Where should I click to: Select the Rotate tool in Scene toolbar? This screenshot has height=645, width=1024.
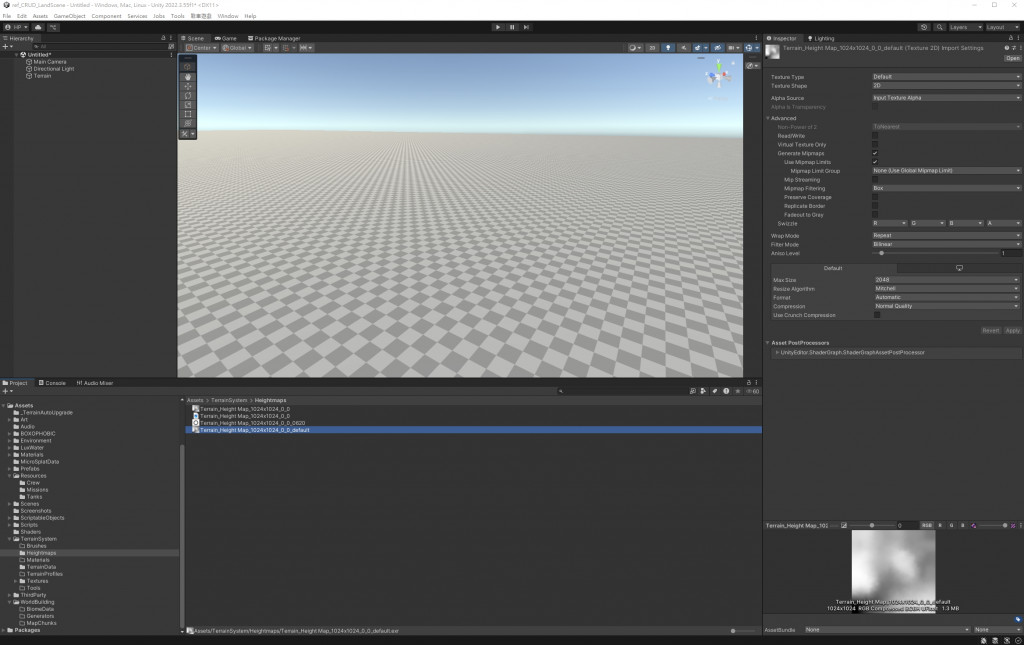(x=187, y=95)
